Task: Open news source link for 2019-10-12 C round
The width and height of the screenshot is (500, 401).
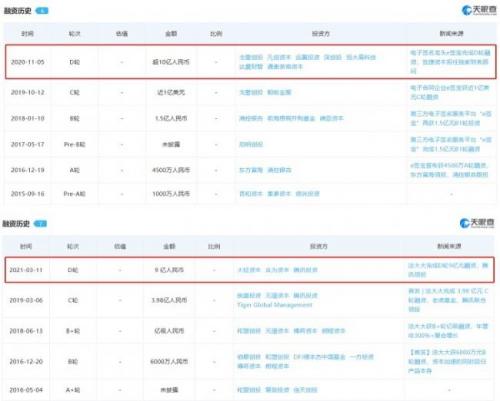Action: [x=449, y=92]
